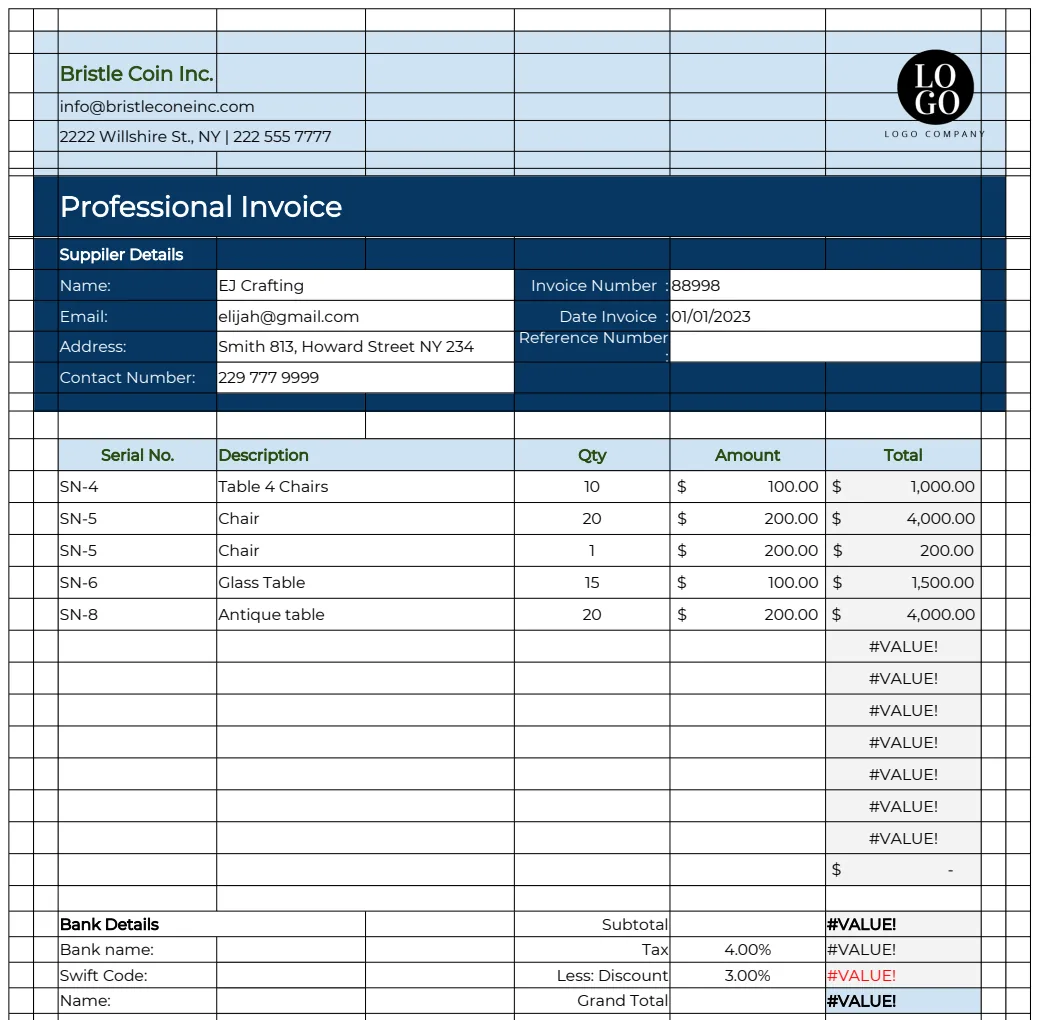Select the 1,000.00 total cell

click(x=903, y=486)
